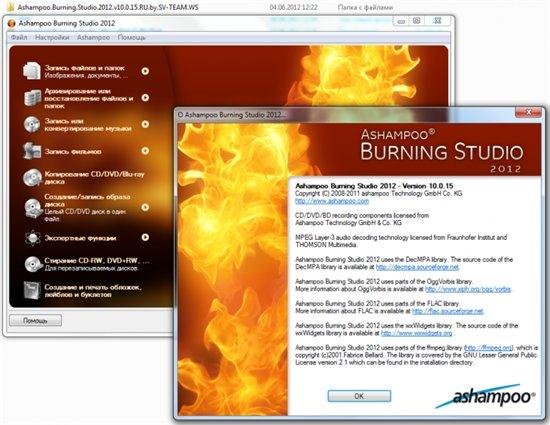Maximize the main Burning Studio window

click(x=416, y=21)
